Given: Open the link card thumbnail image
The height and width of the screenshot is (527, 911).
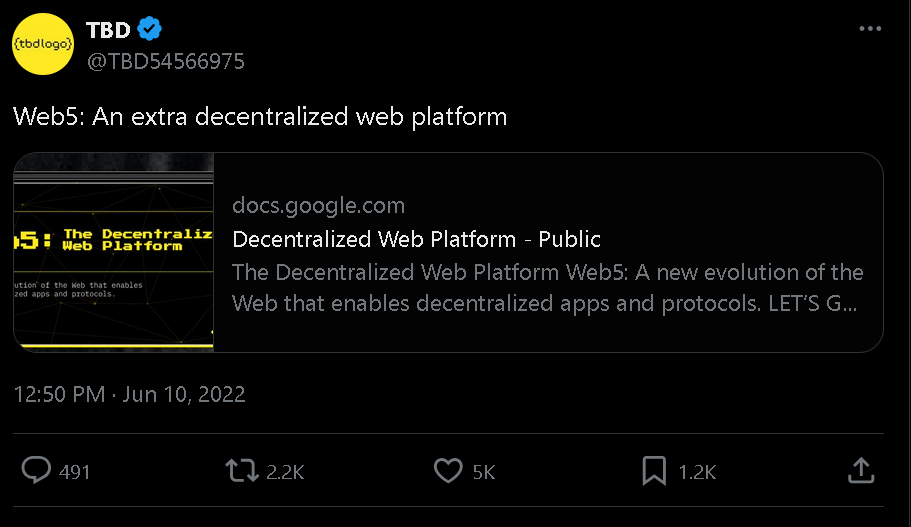Looking at the screenshot, I should (x=114, y=252).
